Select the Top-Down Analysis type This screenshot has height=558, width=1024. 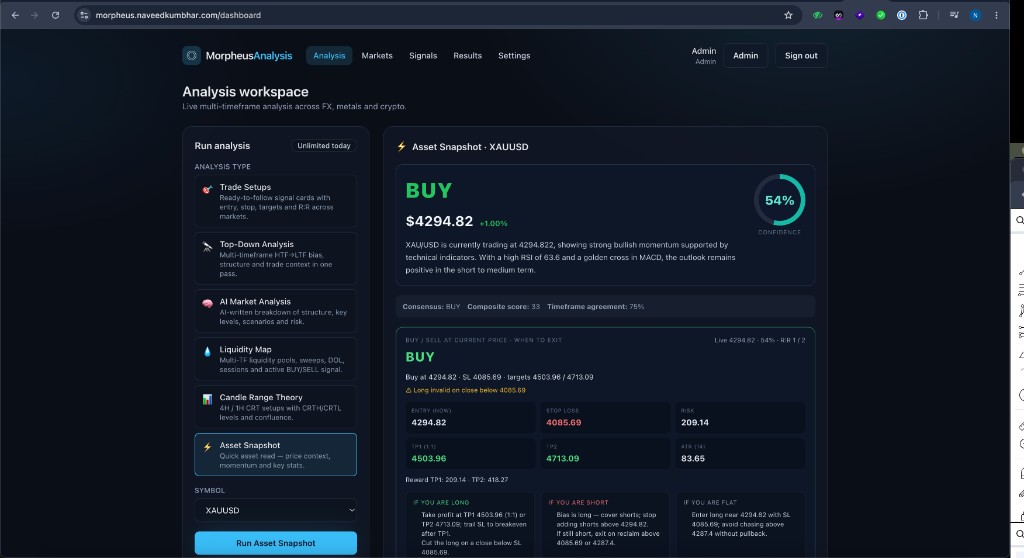point(276,259)
